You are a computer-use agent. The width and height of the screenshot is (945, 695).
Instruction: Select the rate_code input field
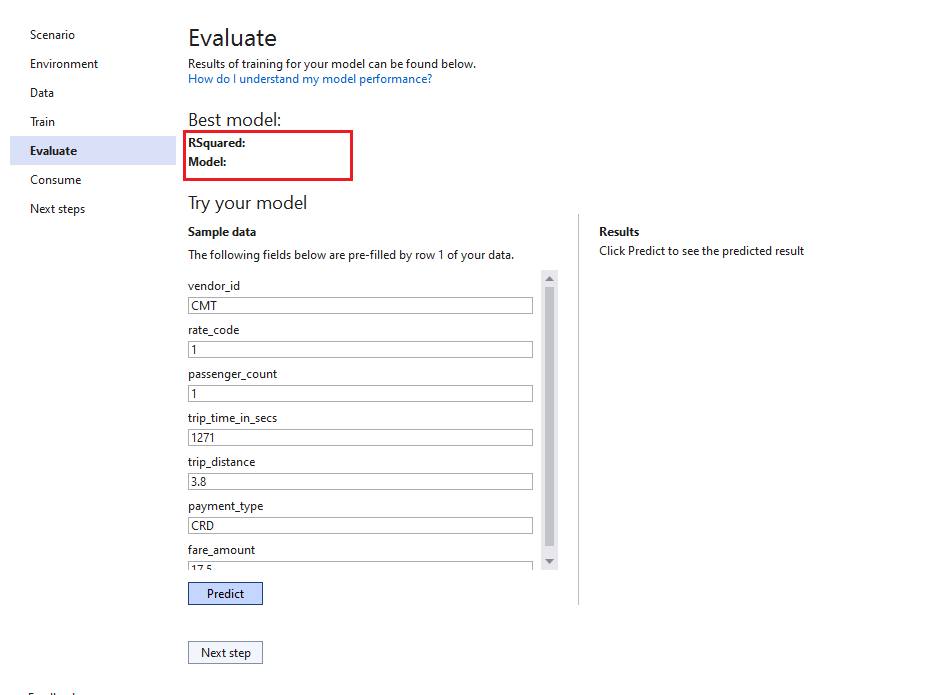click(360, 349)
